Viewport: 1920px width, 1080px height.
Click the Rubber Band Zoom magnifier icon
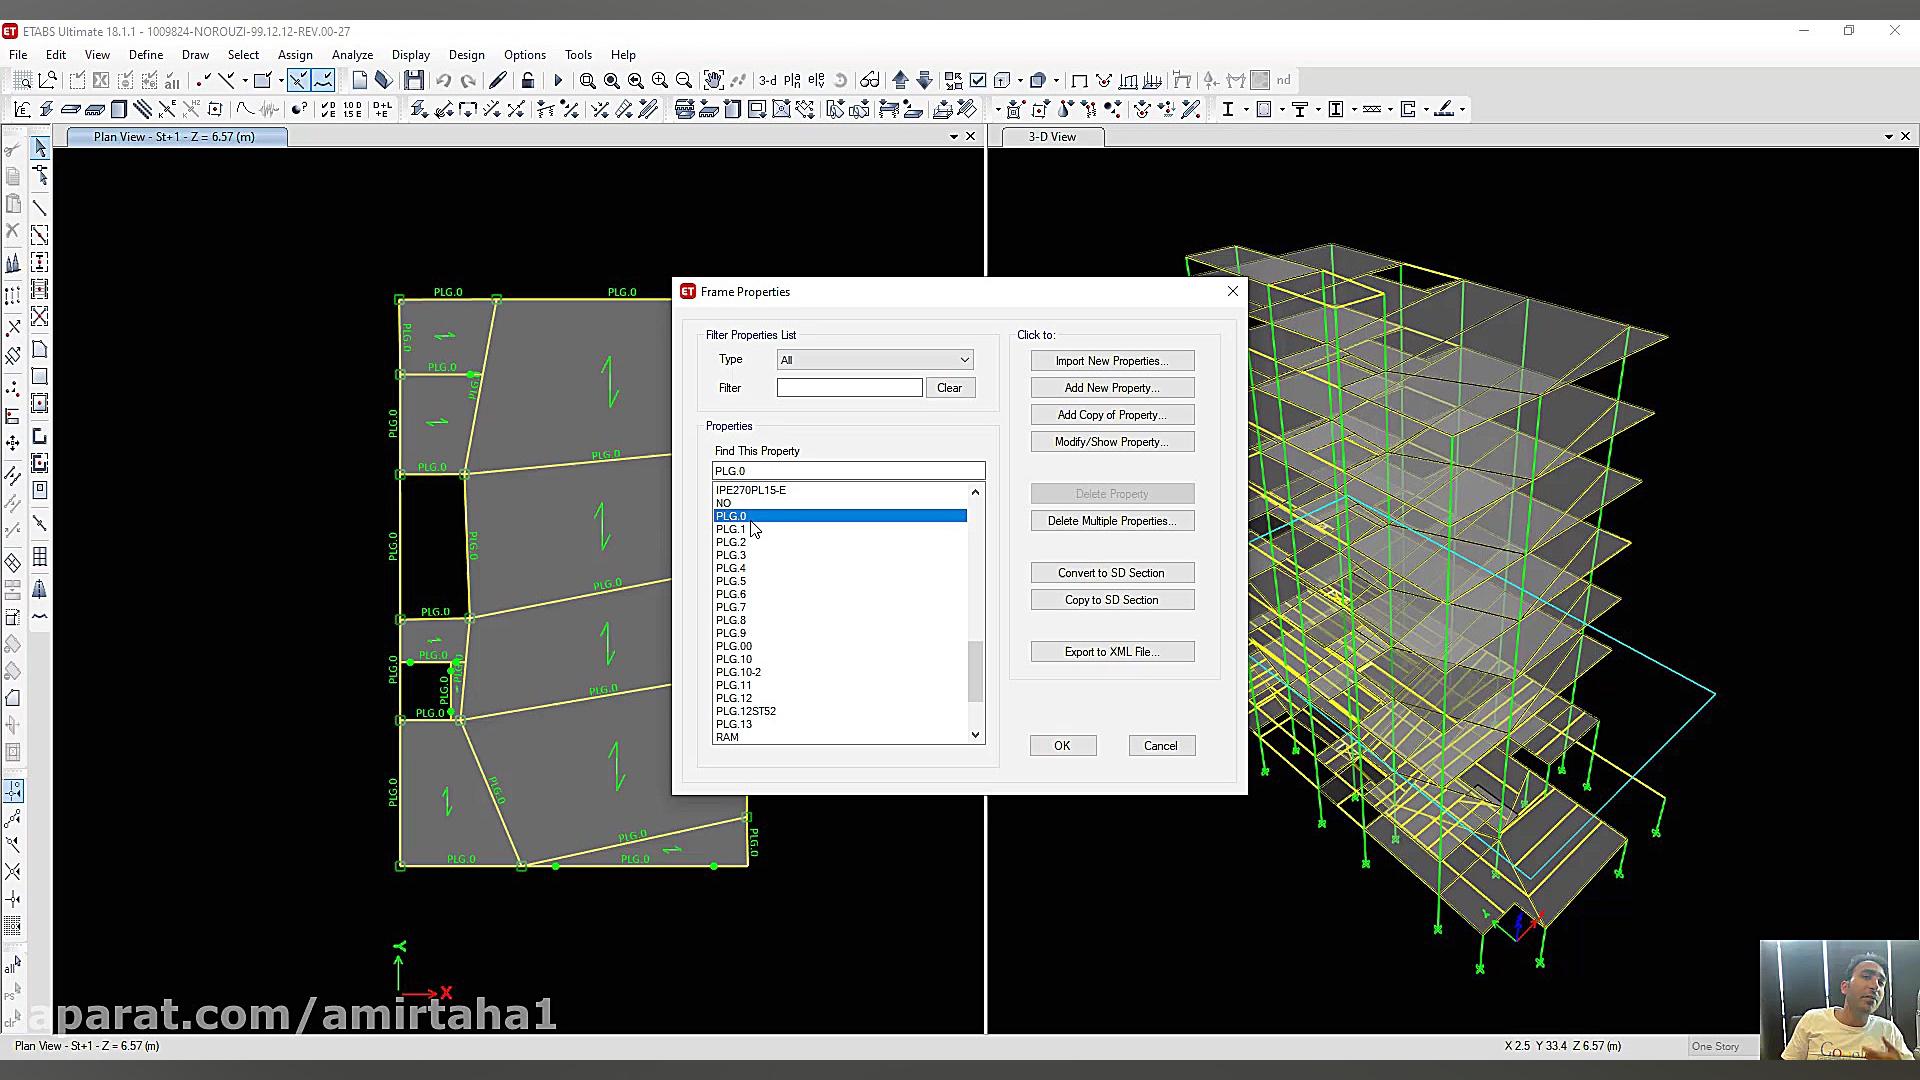click(x=588, y=80)
